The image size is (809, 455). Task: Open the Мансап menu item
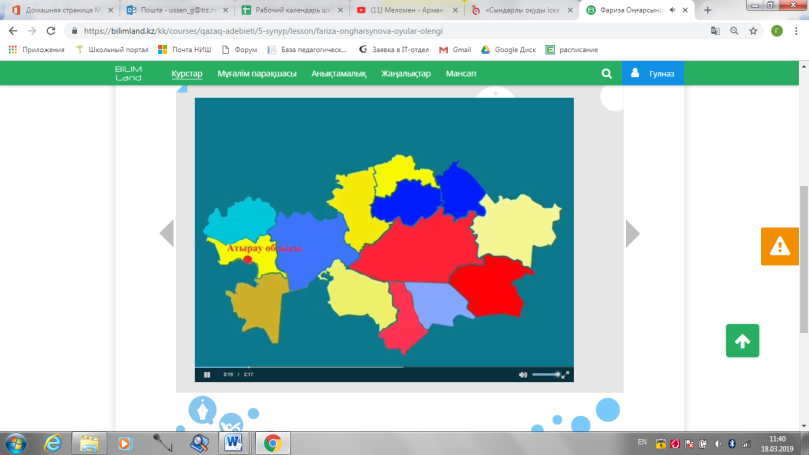click(x=461, y=73)
